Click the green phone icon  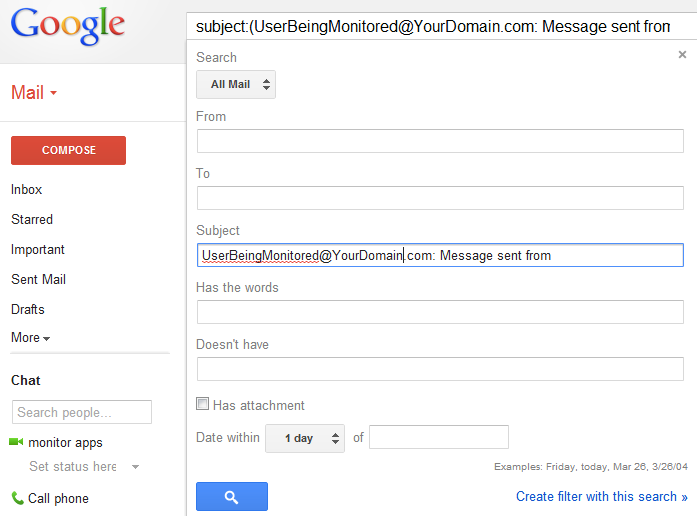[17, 498]
